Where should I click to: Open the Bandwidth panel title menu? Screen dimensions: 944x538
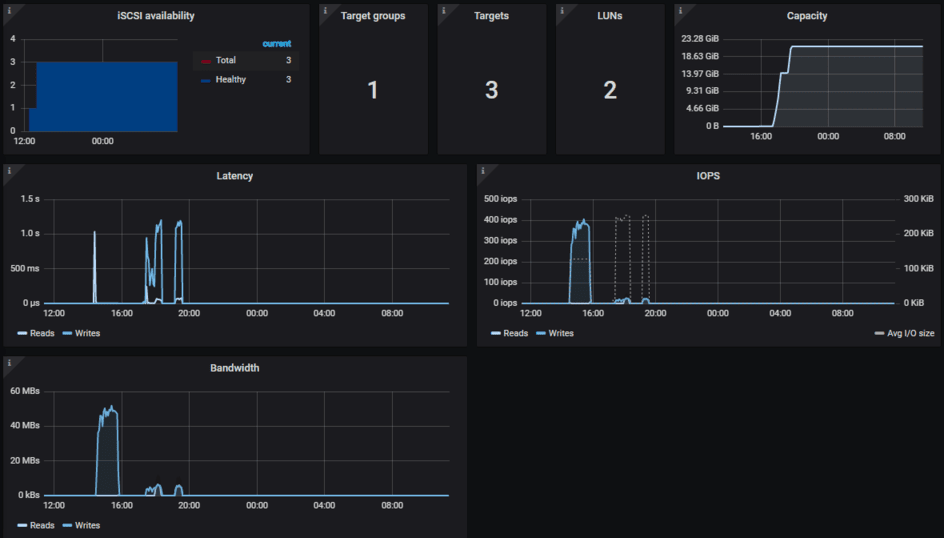point(235,368)
